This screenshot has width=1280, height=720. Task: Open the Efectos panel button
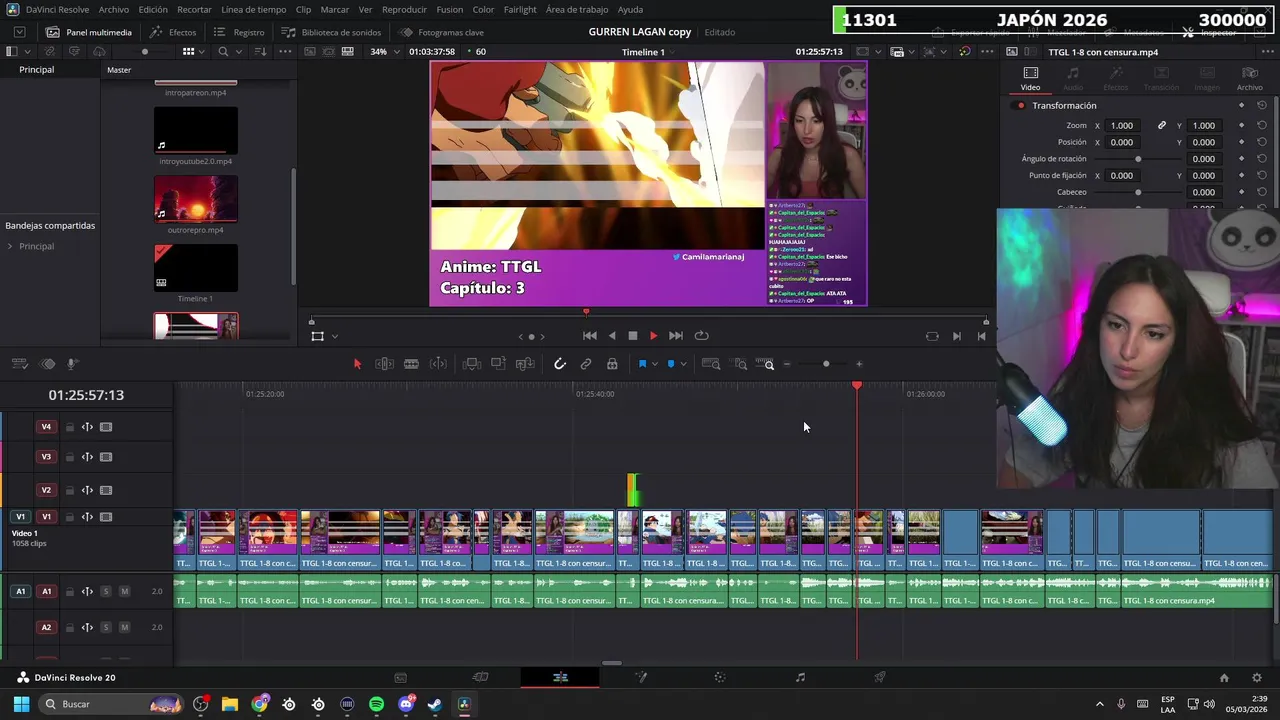pyautogui.click(x=173, y=32)
